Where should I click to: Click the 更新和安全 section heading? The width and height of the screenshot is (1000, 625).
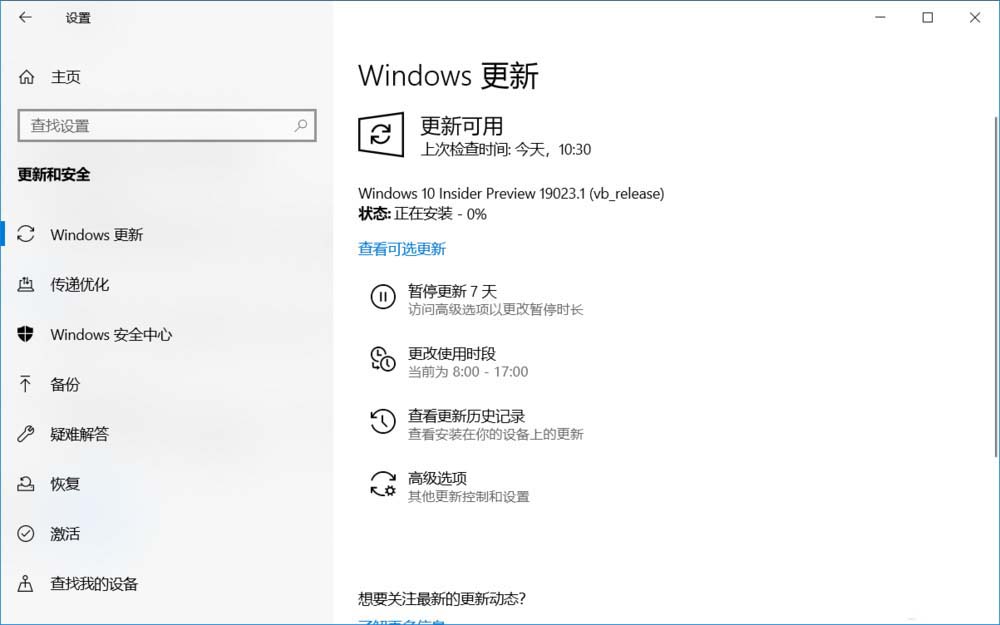54,174
